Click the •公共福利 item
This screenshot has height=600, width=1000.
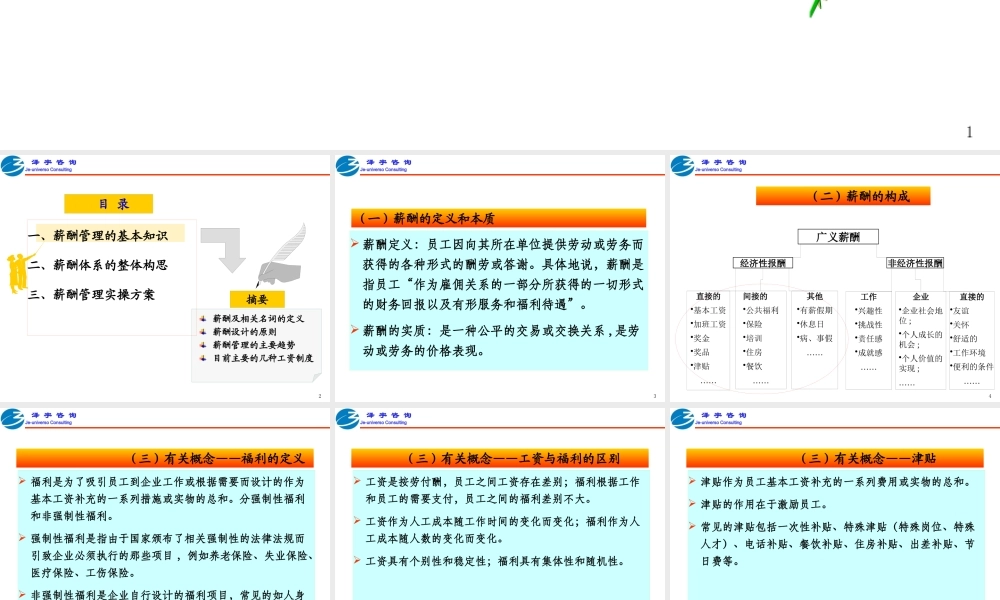(x=761, y=311)
